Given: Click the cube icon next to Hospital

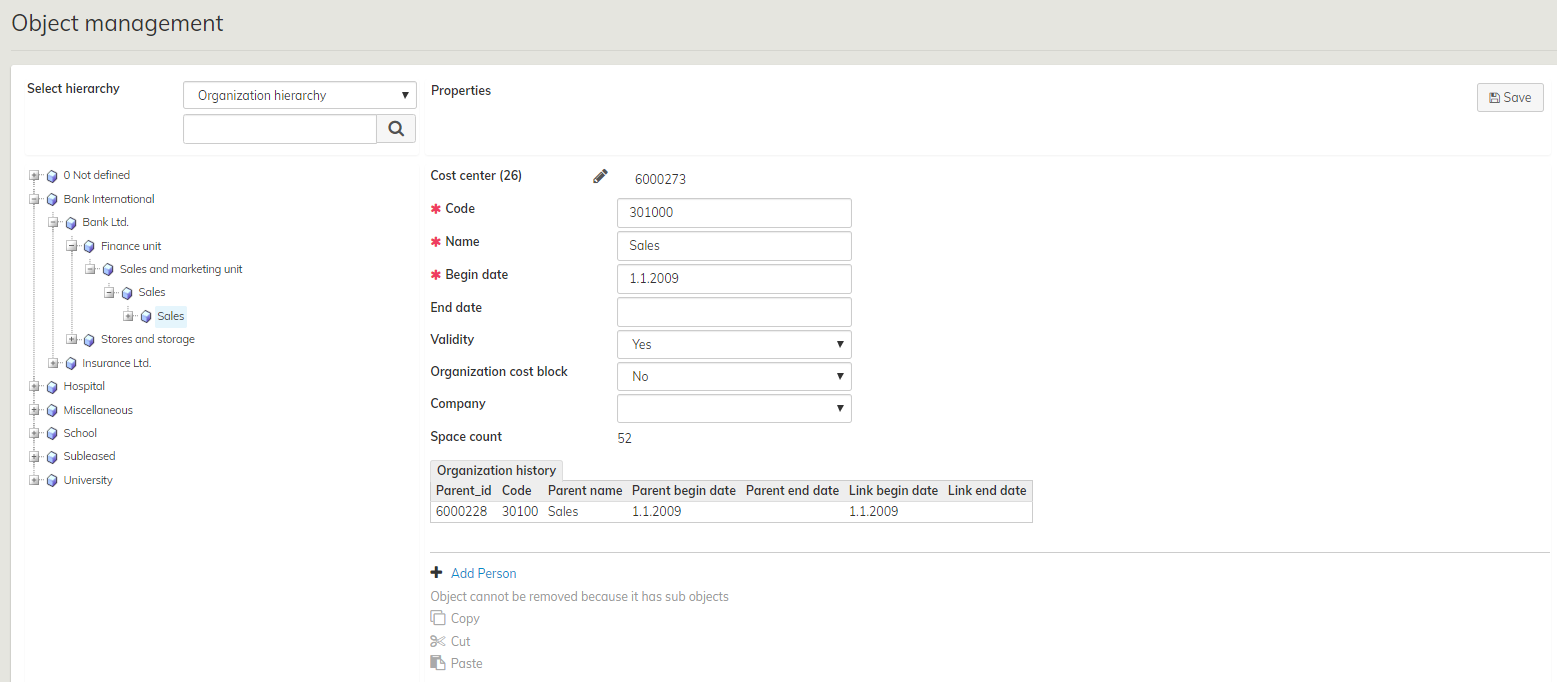Looking at the screenshot, I should point(52,387).
